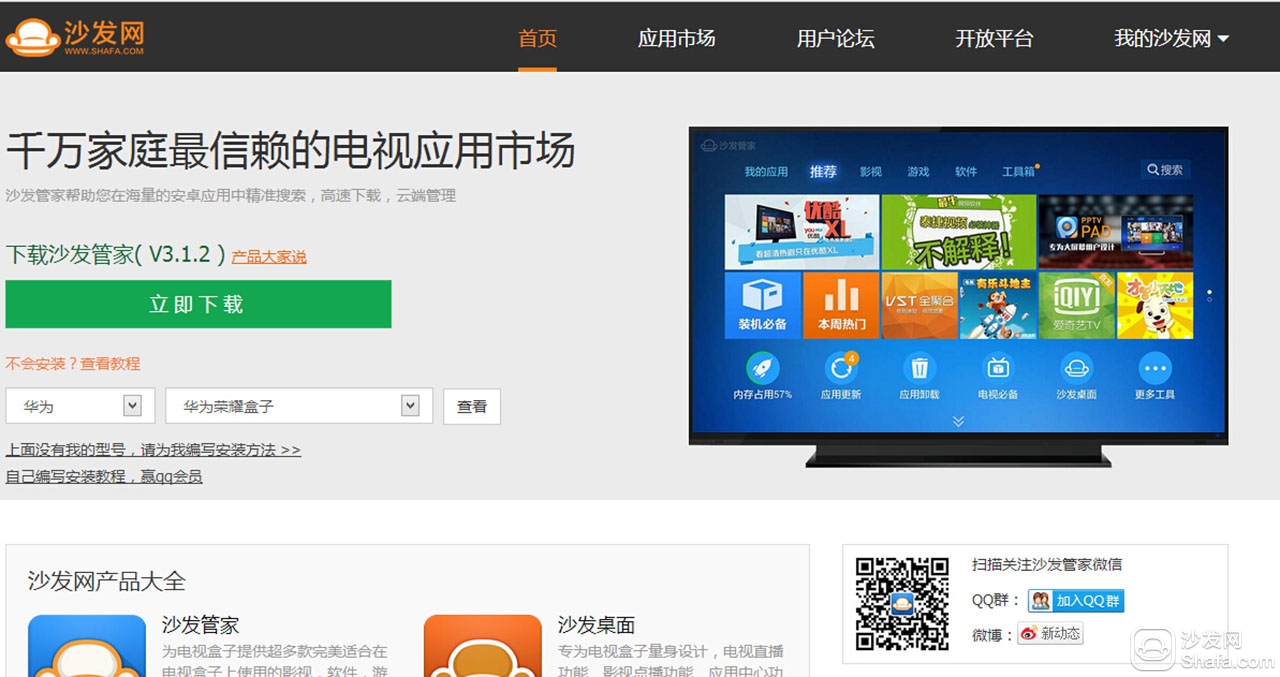
Task: Open the 爱奇艺TV tile
Action: point(1077,305)
